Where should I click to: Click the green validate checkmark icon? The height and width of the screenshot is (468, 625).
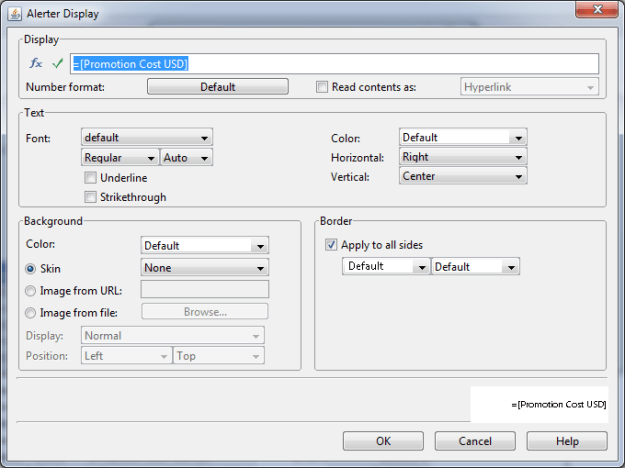click(x=58, y=64)
